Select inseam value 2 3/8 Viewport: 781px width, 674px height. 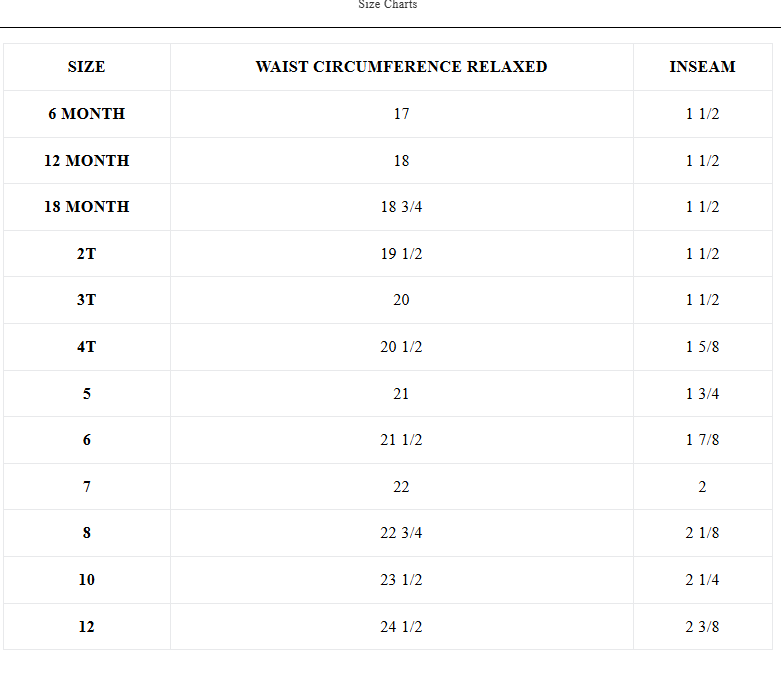click(702, 627)
